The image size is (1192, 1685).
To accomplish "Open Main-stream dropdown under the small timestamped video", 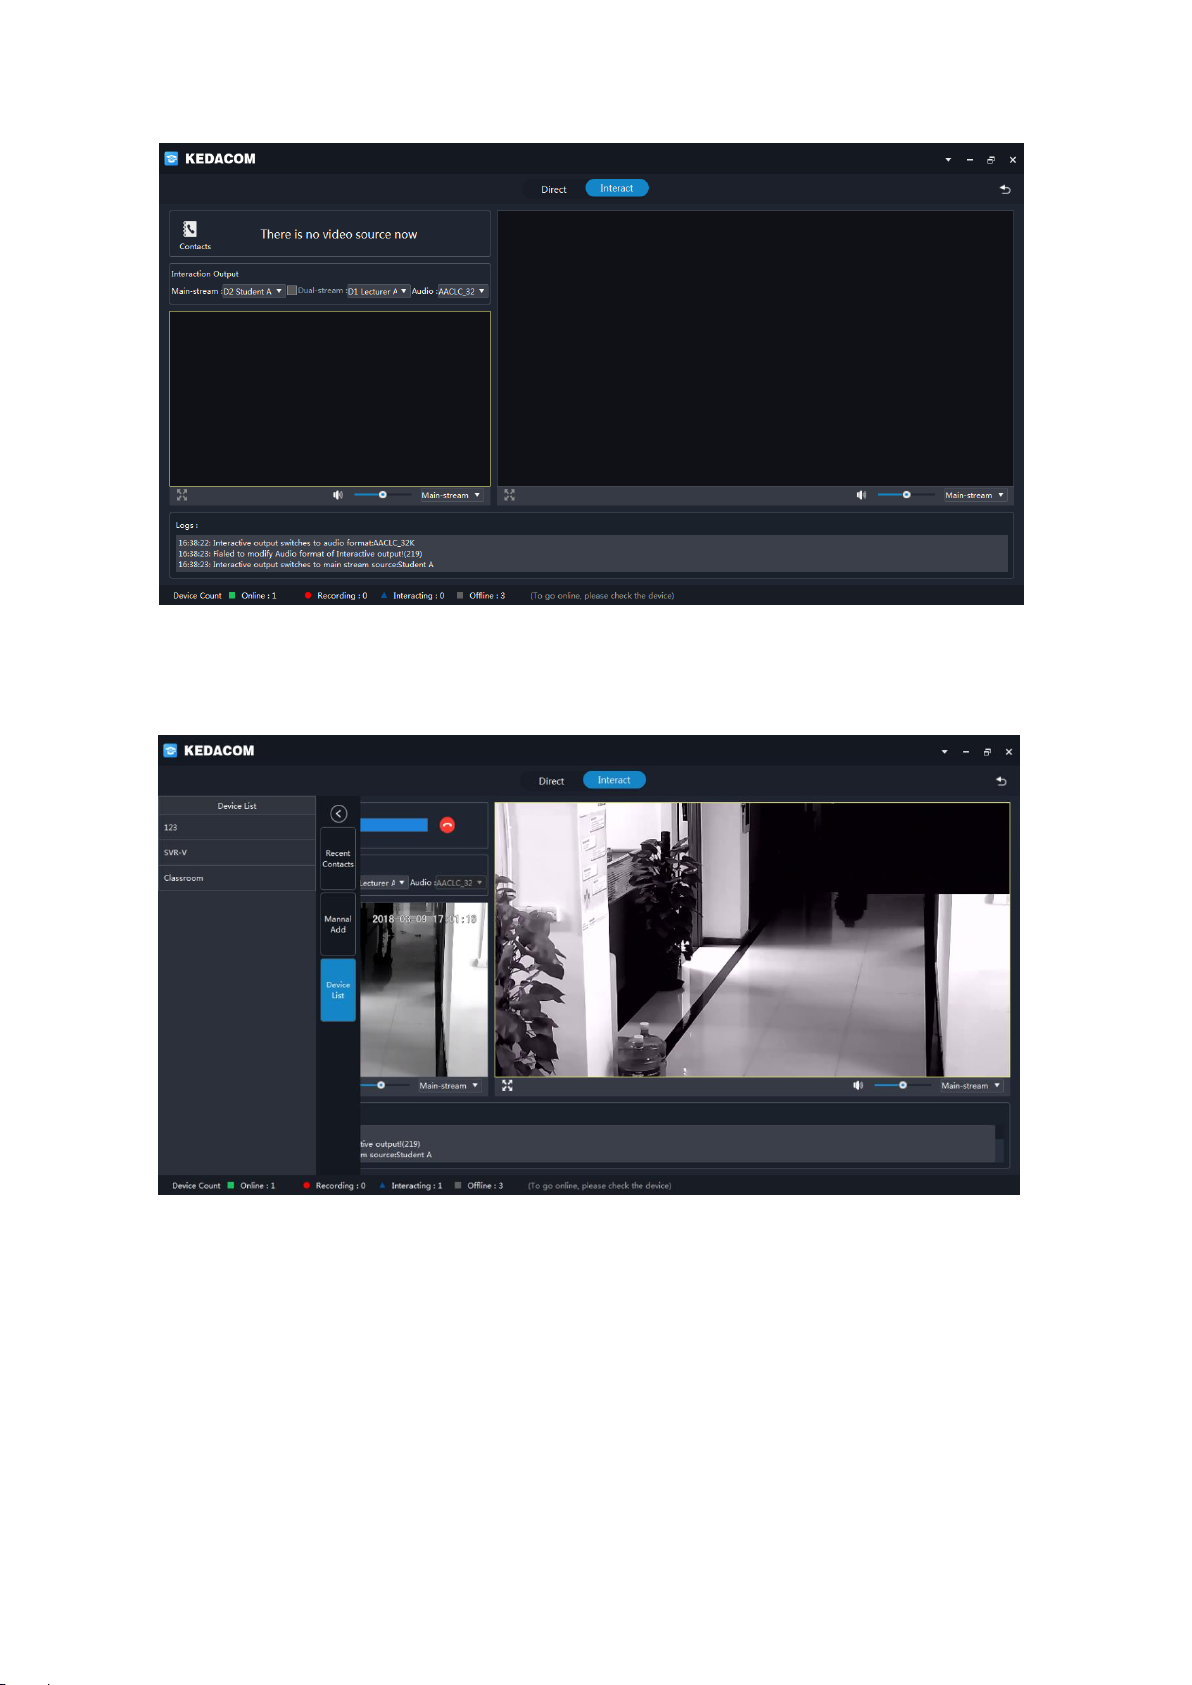I will click(x=448, y=1085).
